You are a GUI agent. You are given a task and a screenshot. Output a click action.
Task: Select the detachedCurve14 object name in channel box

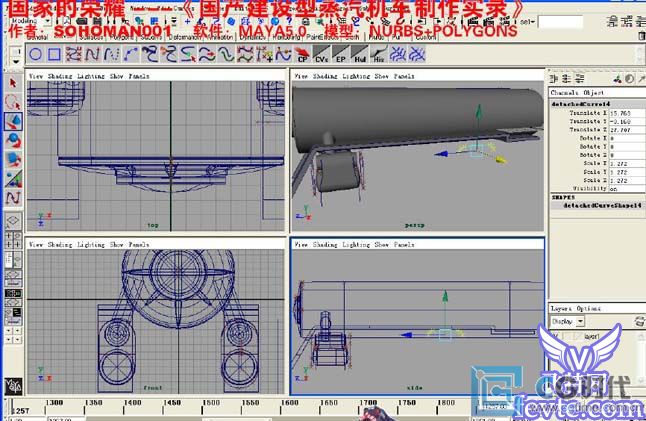580,104
